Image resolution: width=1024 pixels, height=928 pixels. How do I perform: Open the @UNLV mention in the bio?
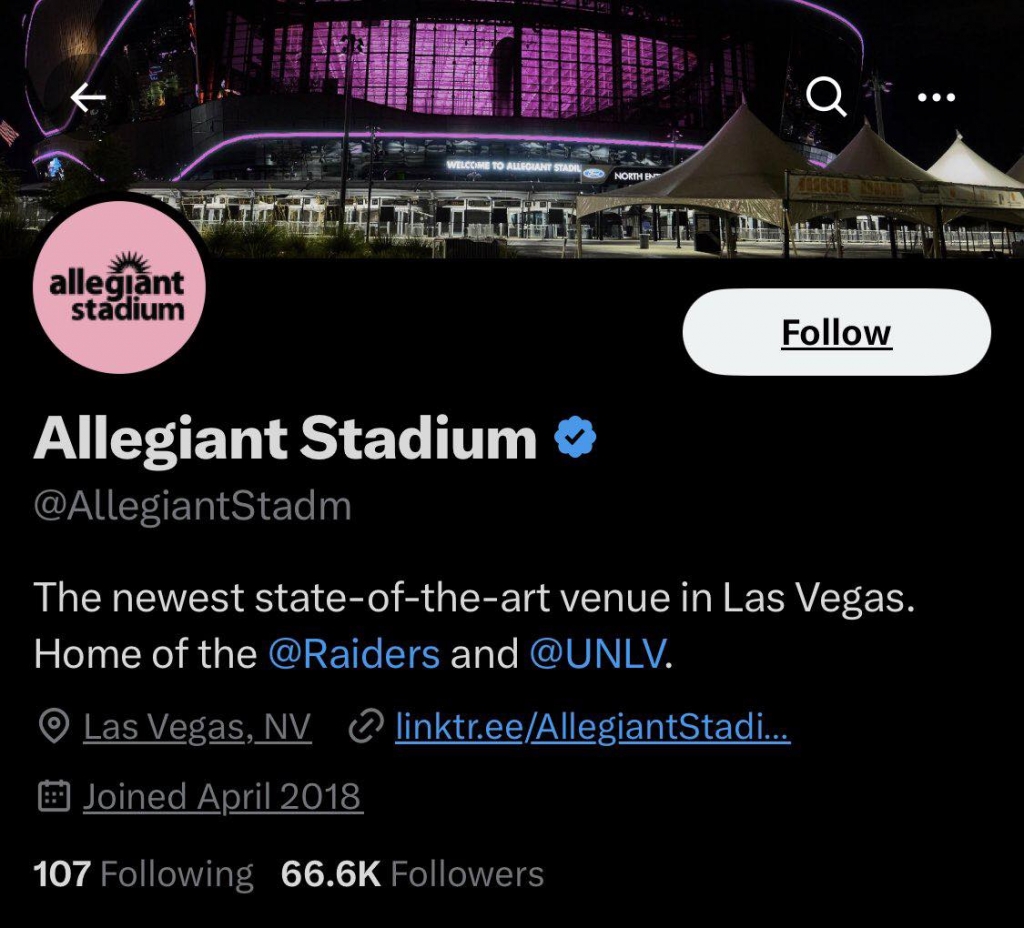(596, 654)
